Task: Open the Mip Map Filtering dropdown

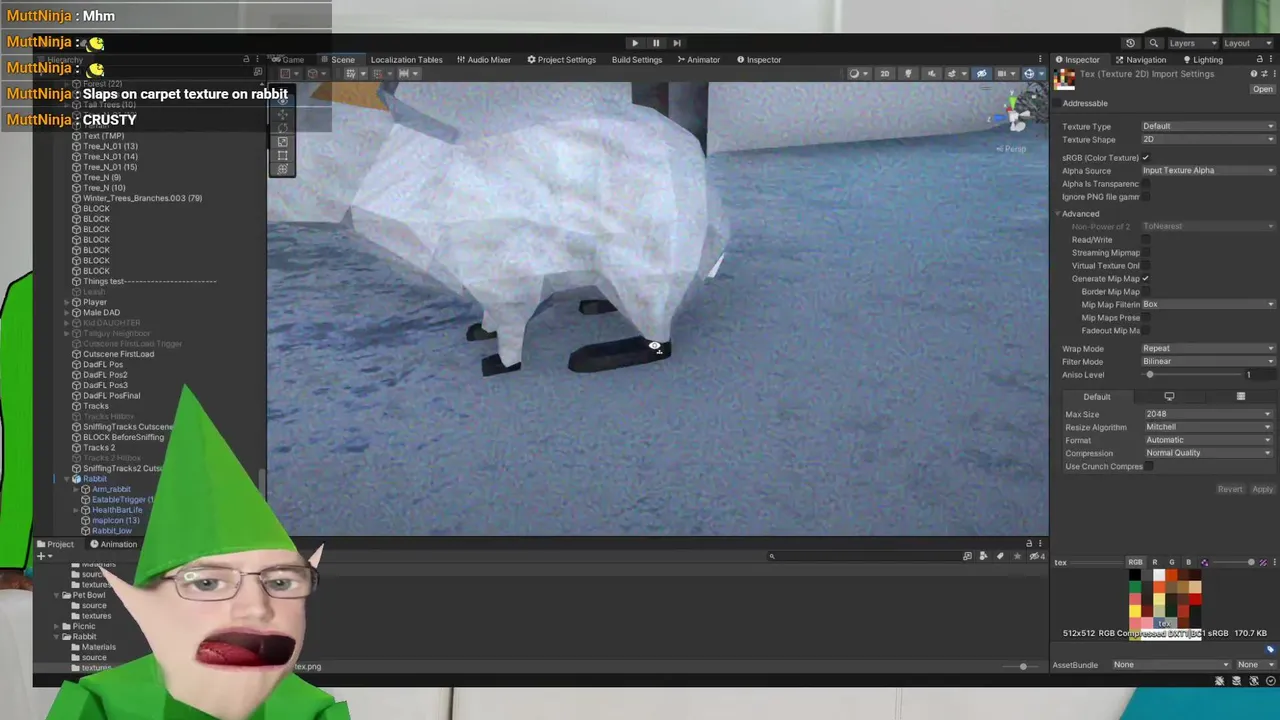Action: [x=1208, y=305]
